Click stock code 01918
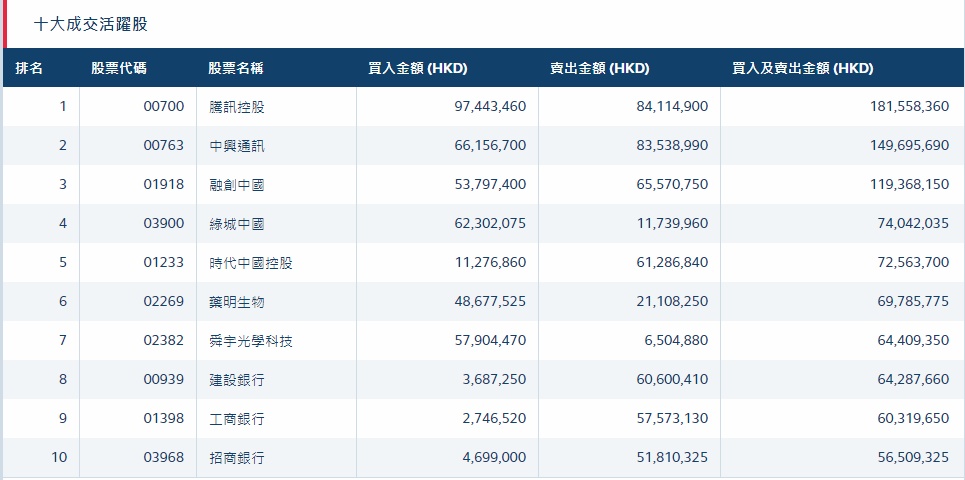This screenshot has width=965, height=480. pos(164,185)
